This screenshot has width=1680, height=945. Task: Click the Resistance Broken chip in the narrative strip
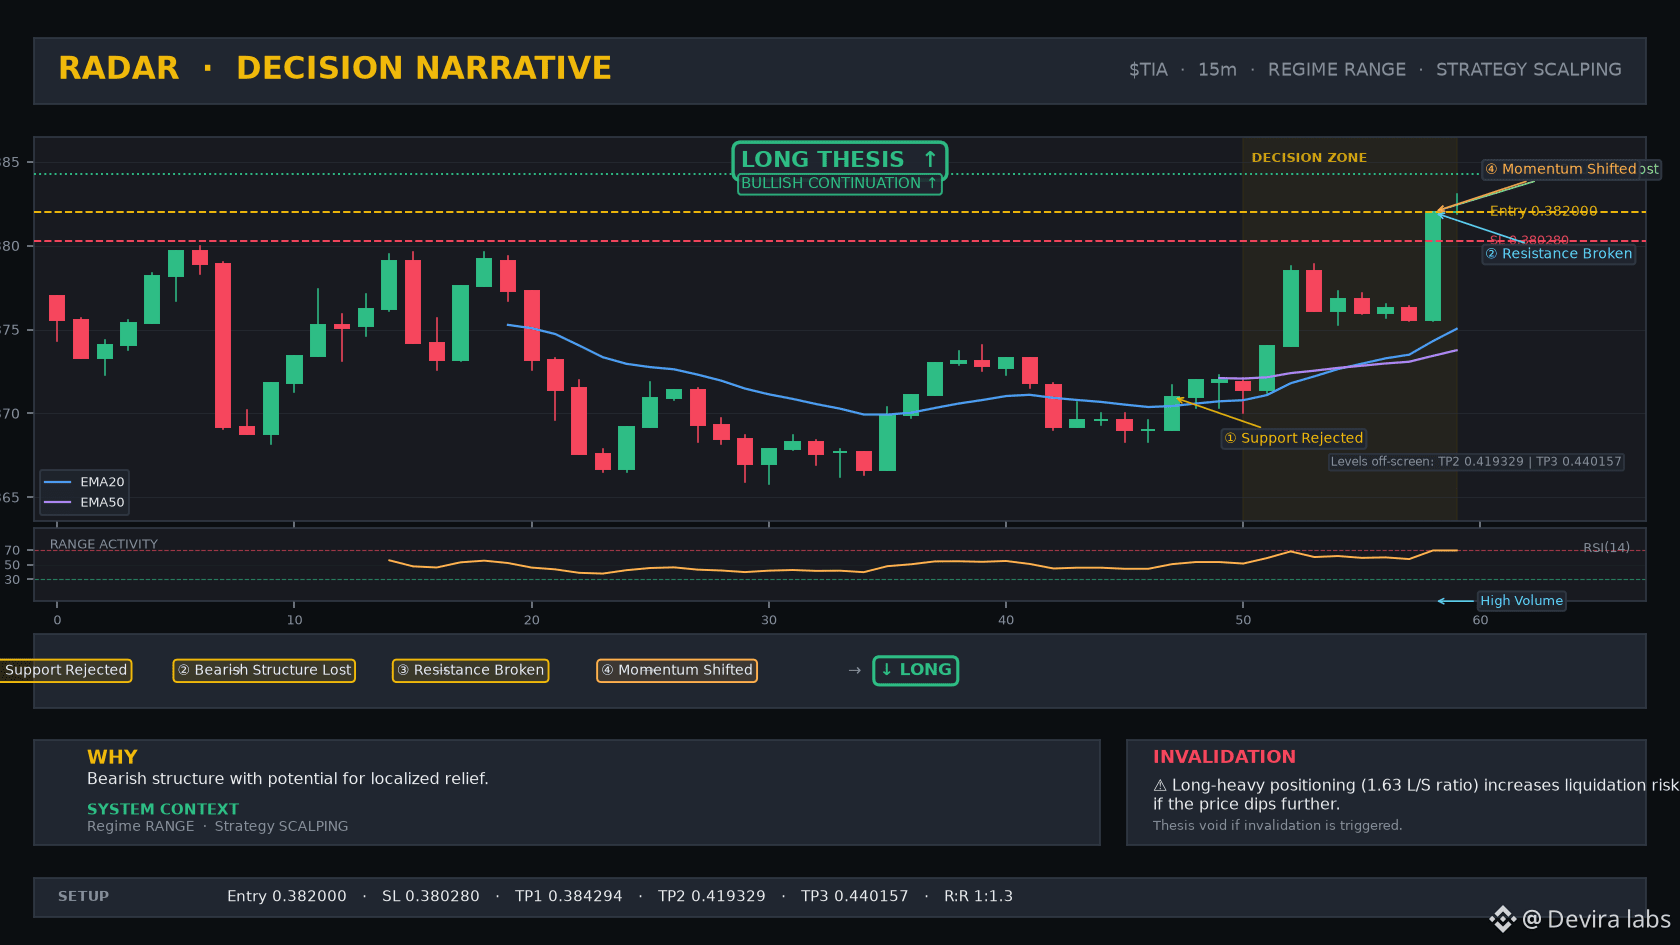470,670
